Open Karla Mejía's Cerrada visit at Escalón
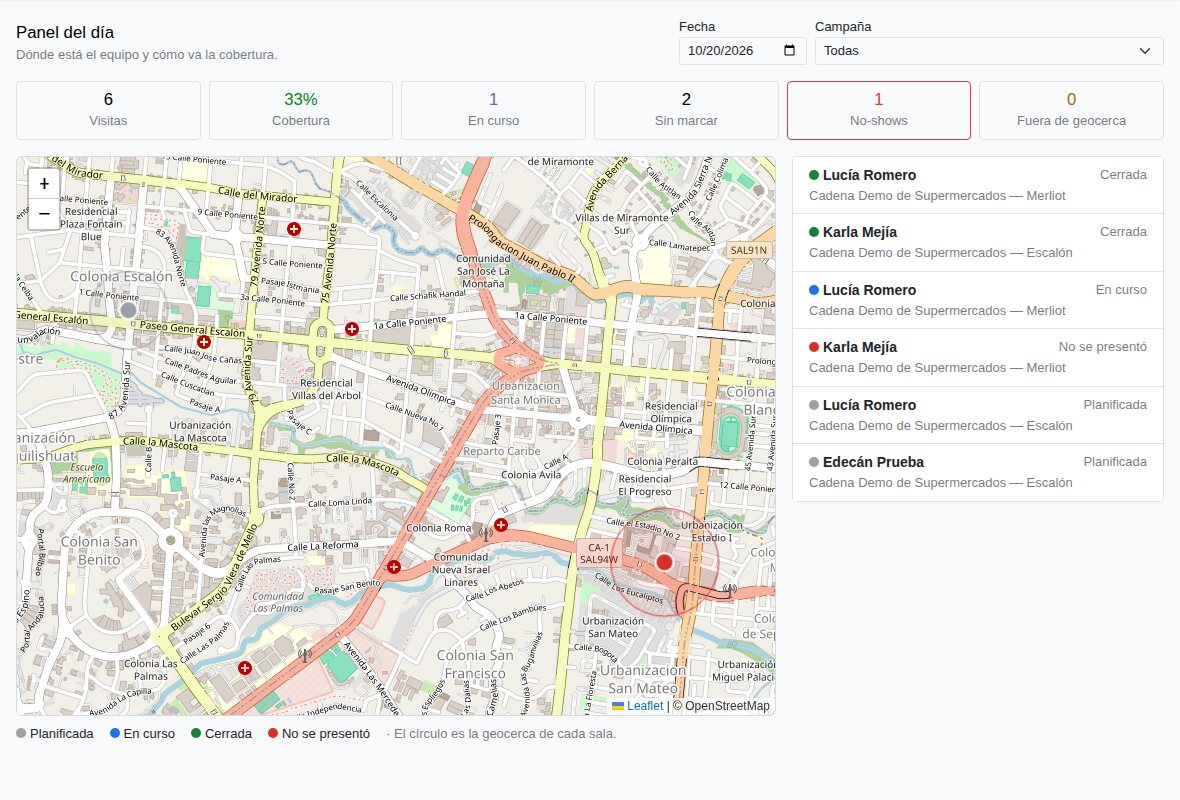 click(x=978, y=242)
